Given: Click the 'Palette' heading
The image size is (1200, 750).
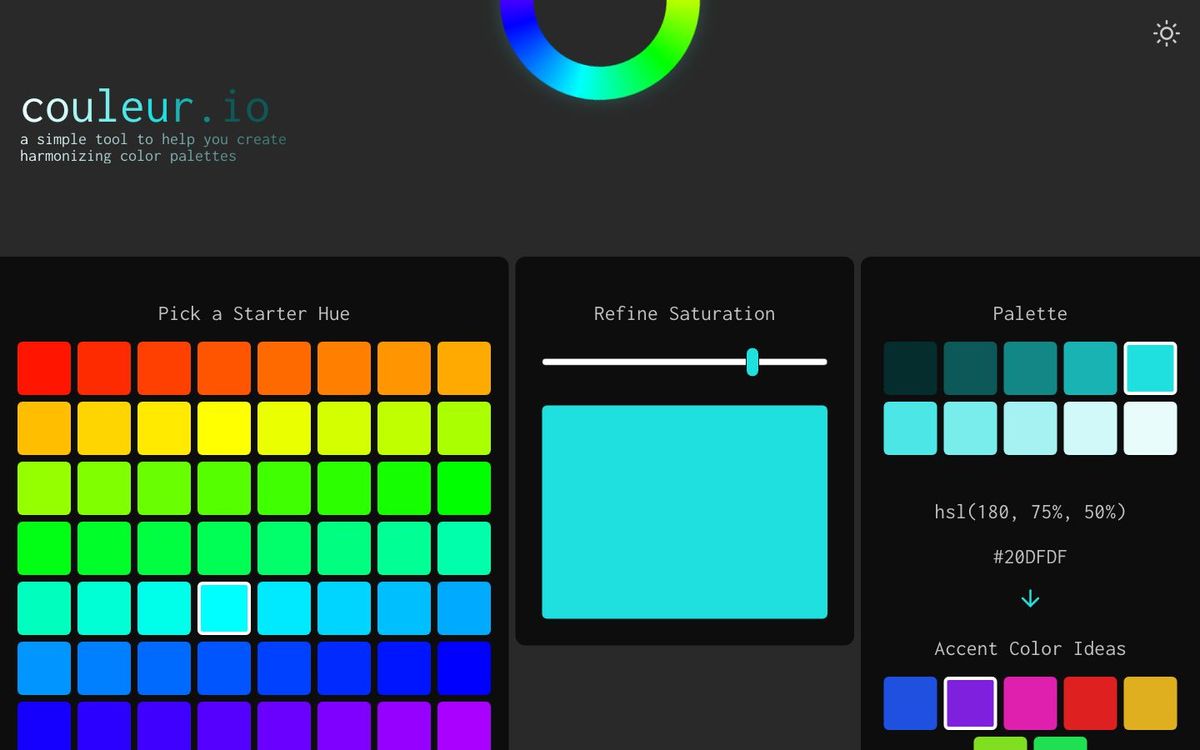Looking at the screenshot, I should pyautogui.click(x=1030, y=314).
